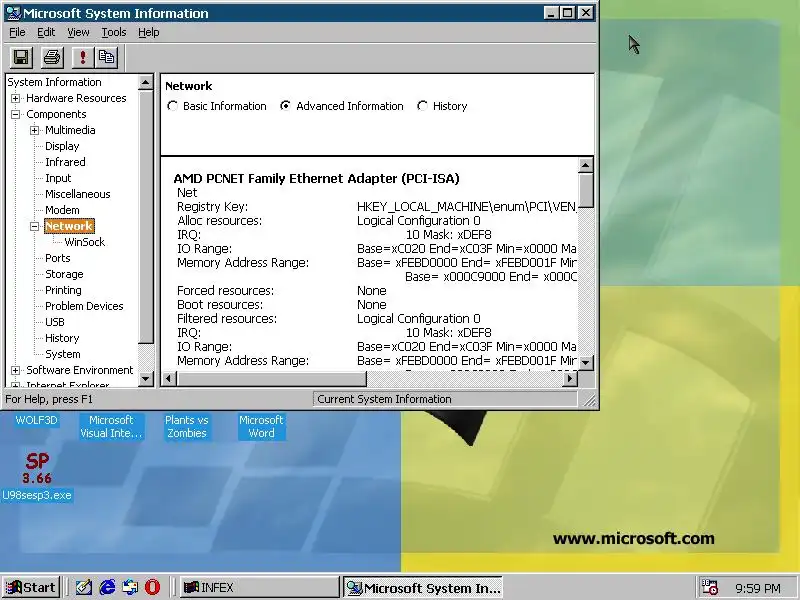Click the Internet Explorer quick launch icon
The image size is (800, 600).
coord(107,587)
